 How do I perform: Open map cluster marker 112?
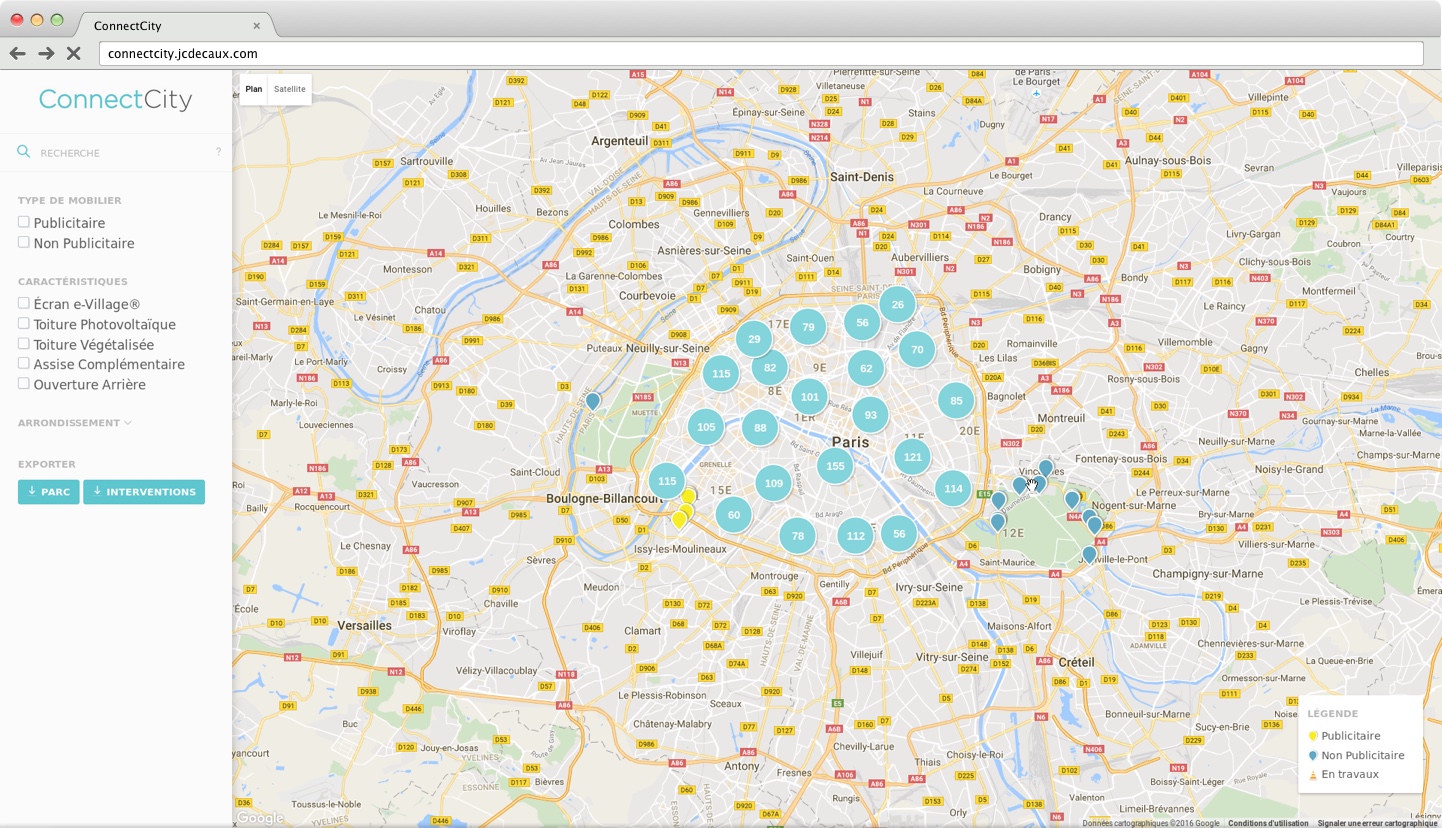(855, 536)
